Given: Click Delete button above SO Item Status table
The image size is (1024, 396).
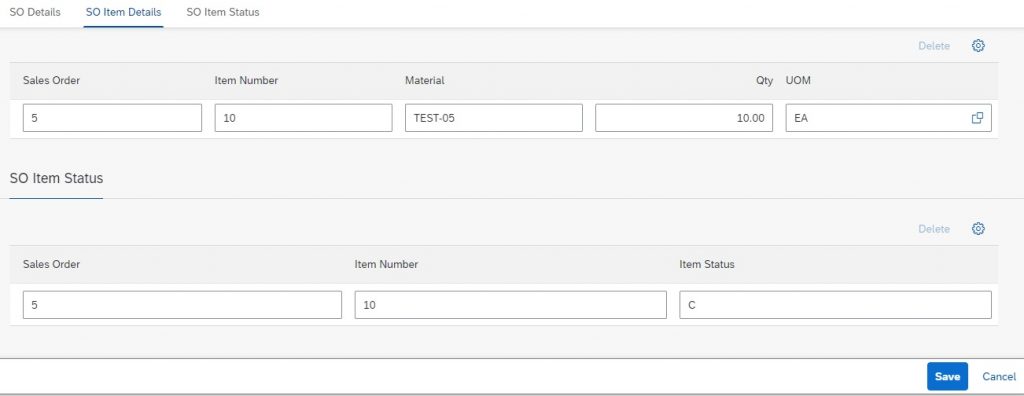Looking at the screenshot, I should click(934, 229).
